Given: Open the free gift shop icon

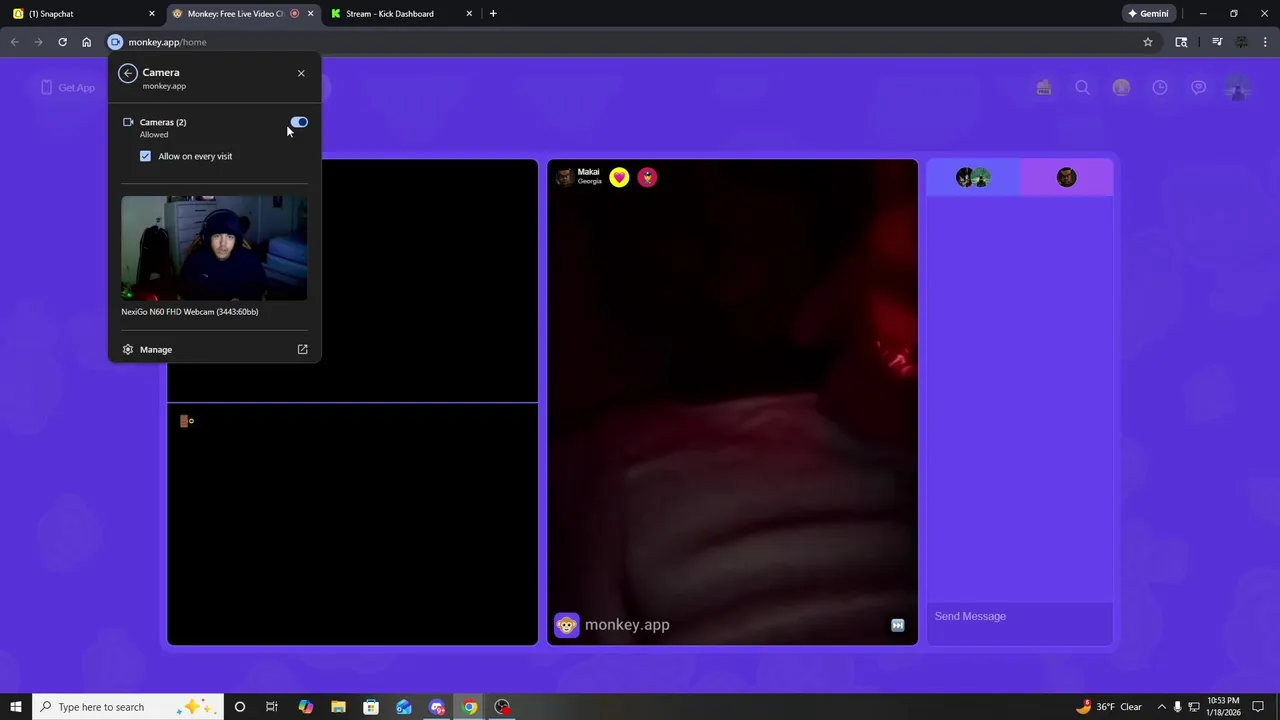Looking at the screenshot, I should pyautogui.click(x=1044, y=87).
